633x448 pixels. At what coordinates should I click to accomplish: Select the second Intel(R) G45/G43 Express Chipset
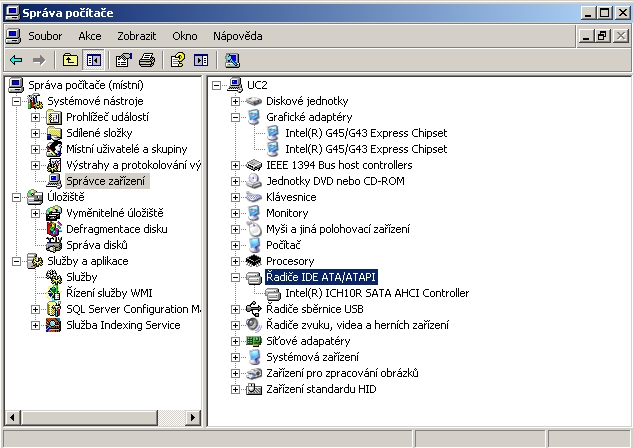click(x=366, y=149)
